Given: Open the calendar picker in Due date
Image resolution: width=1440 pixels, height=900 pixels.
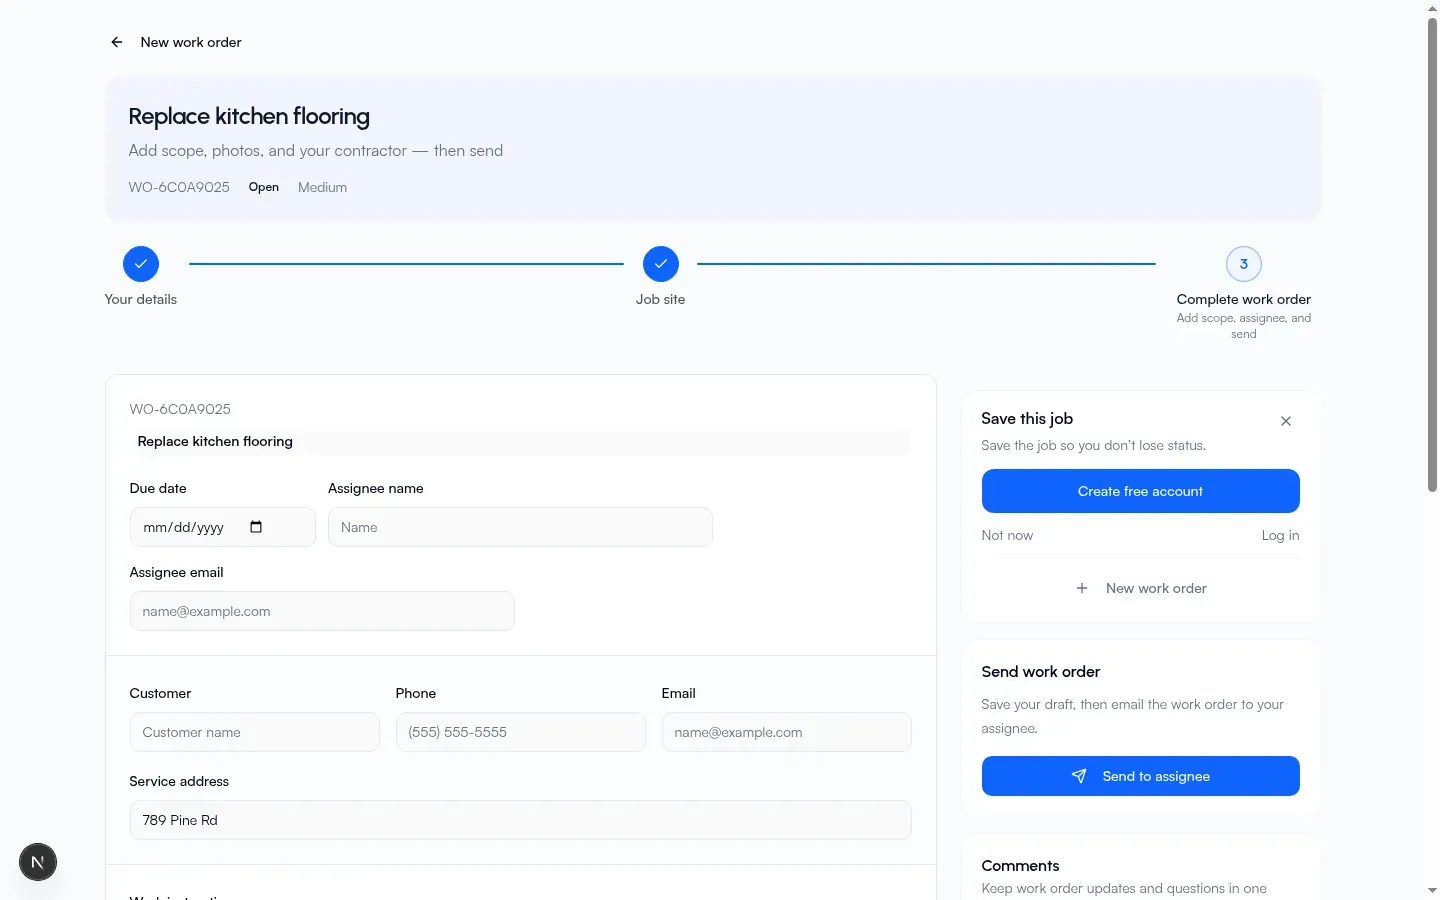Looking at the screenshot, I should (x=256, y=527).
